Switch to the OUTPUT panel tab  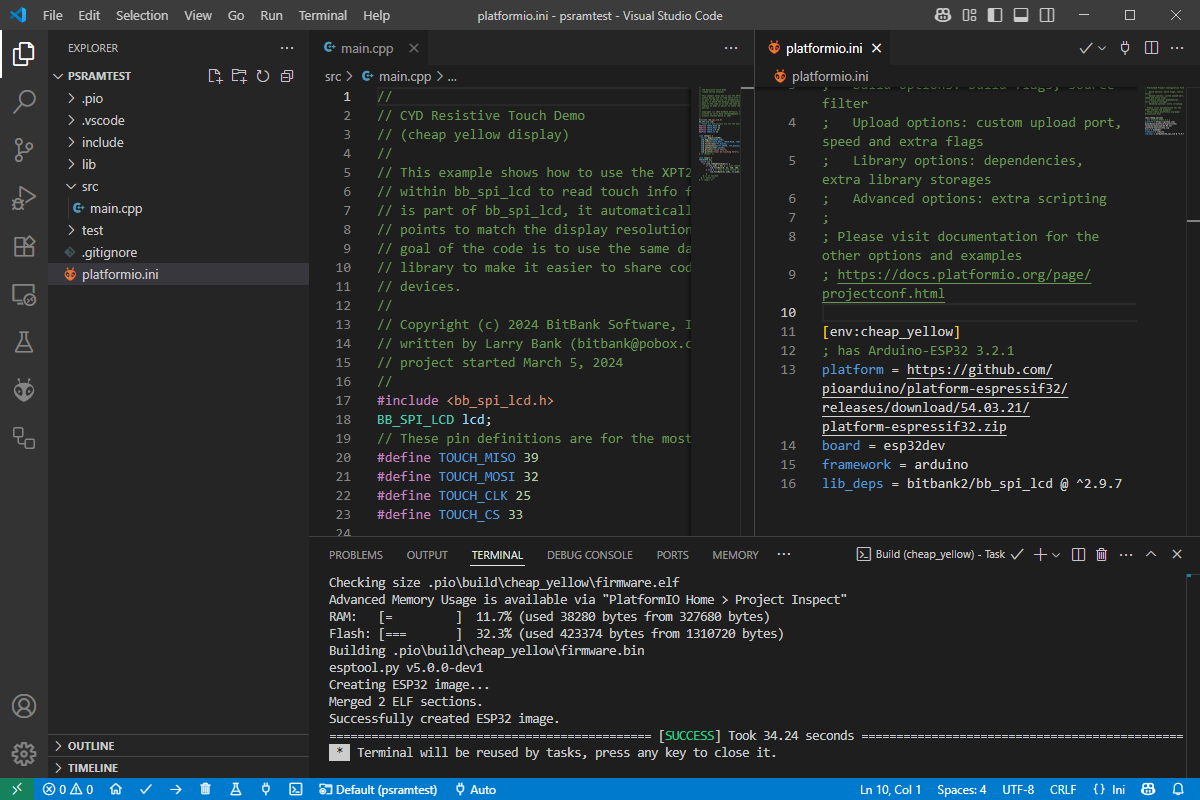[x=427, y=555]
